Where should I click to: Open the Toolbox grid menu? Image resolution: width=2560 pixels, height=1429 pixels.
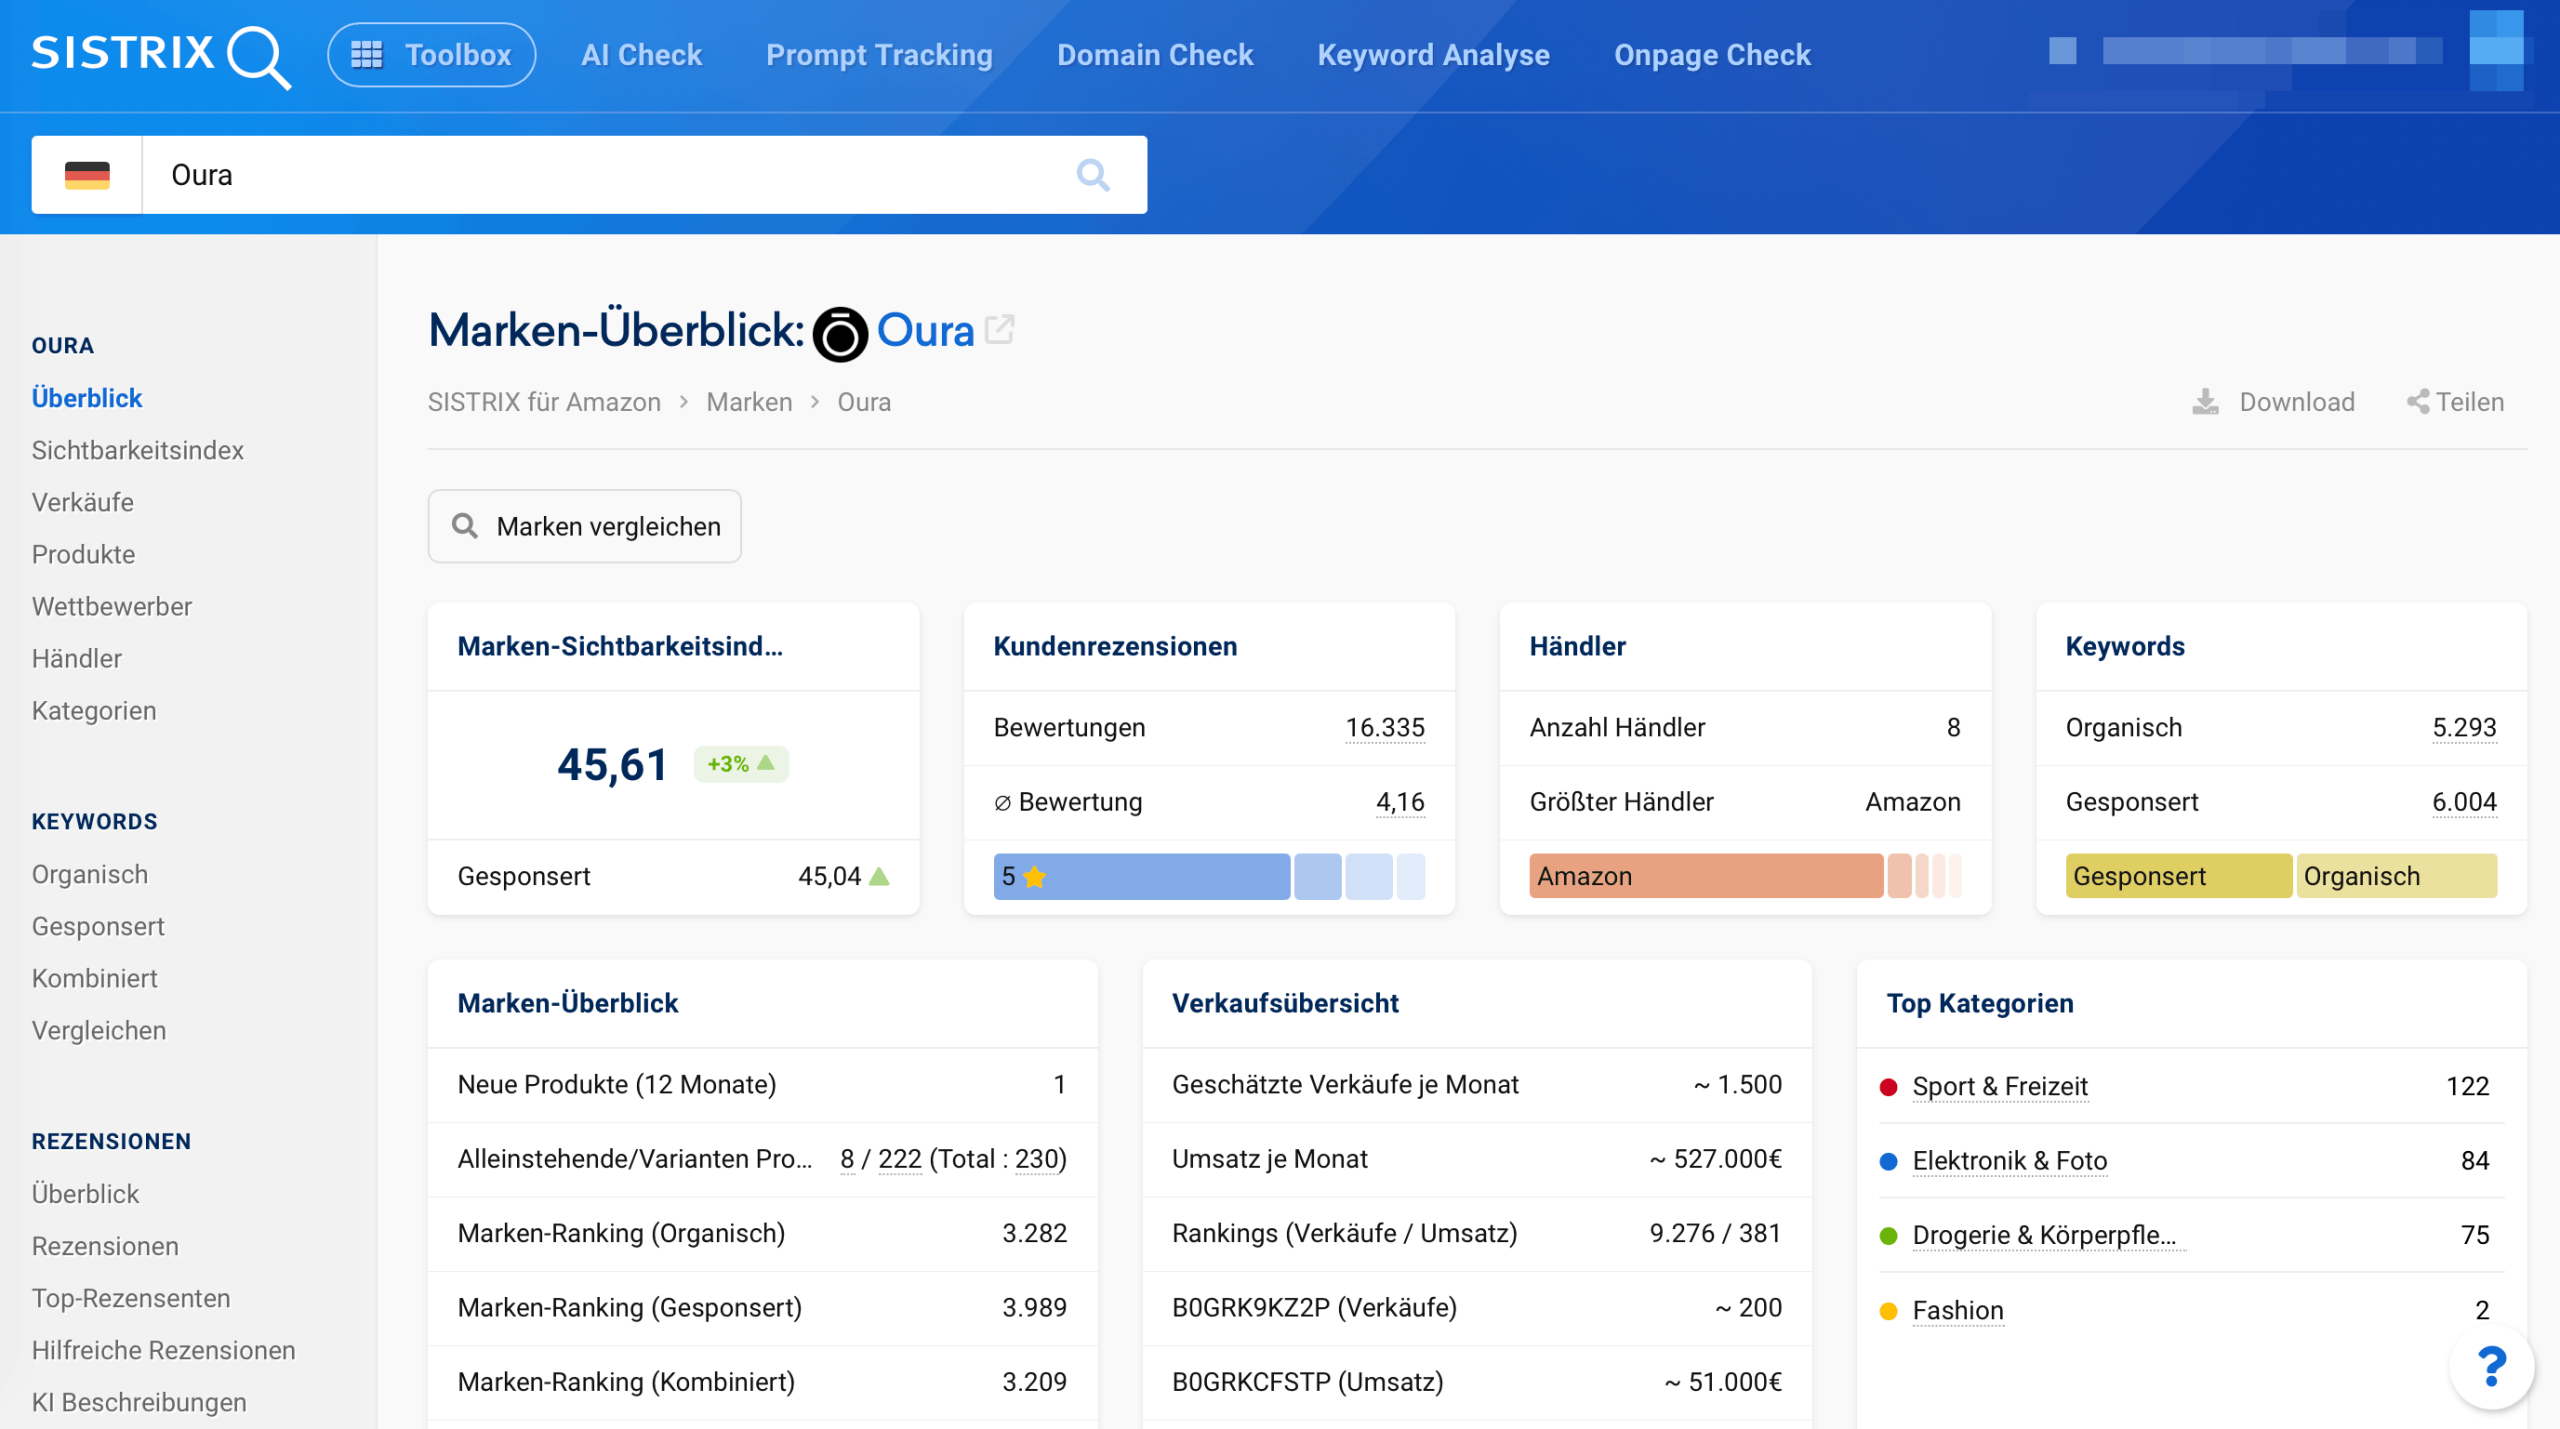(x=431, y=55)
